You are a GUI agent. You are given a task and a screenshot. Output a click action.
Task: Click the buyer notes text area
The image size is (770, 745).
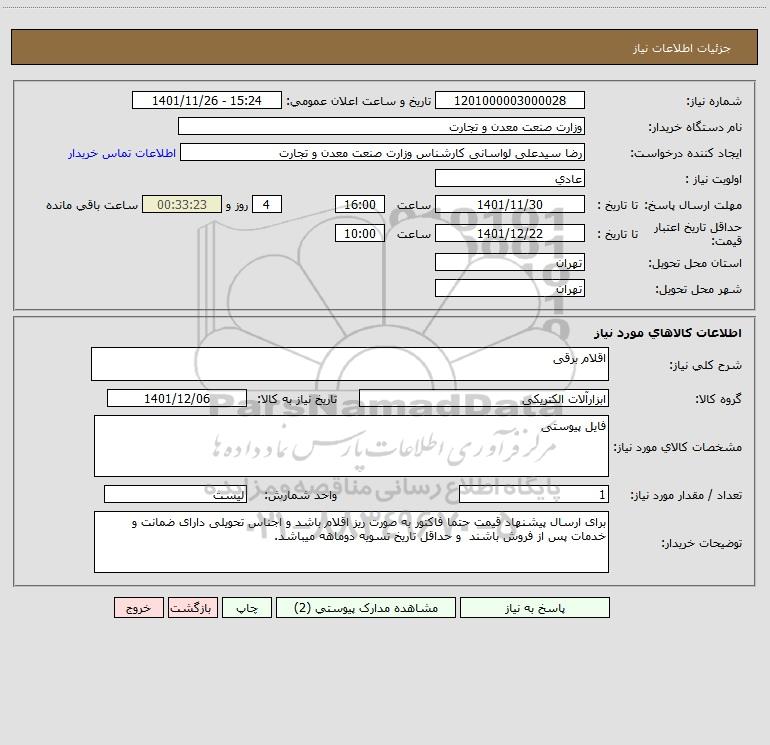tap(351, 542)
